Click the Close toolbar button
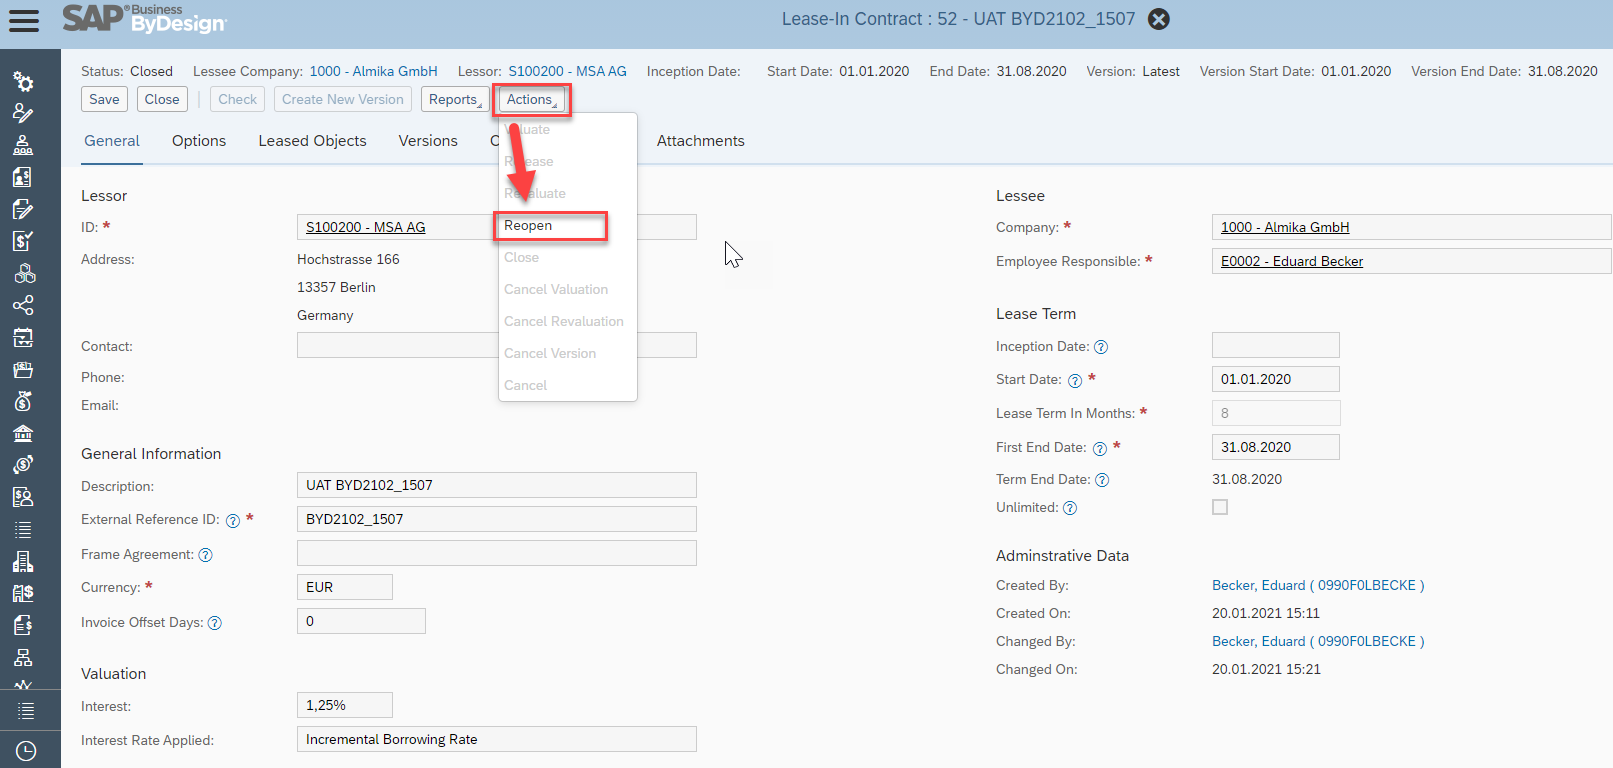Image resolution: width=1613 pixels, height=768 pixels. coord(162,99)
